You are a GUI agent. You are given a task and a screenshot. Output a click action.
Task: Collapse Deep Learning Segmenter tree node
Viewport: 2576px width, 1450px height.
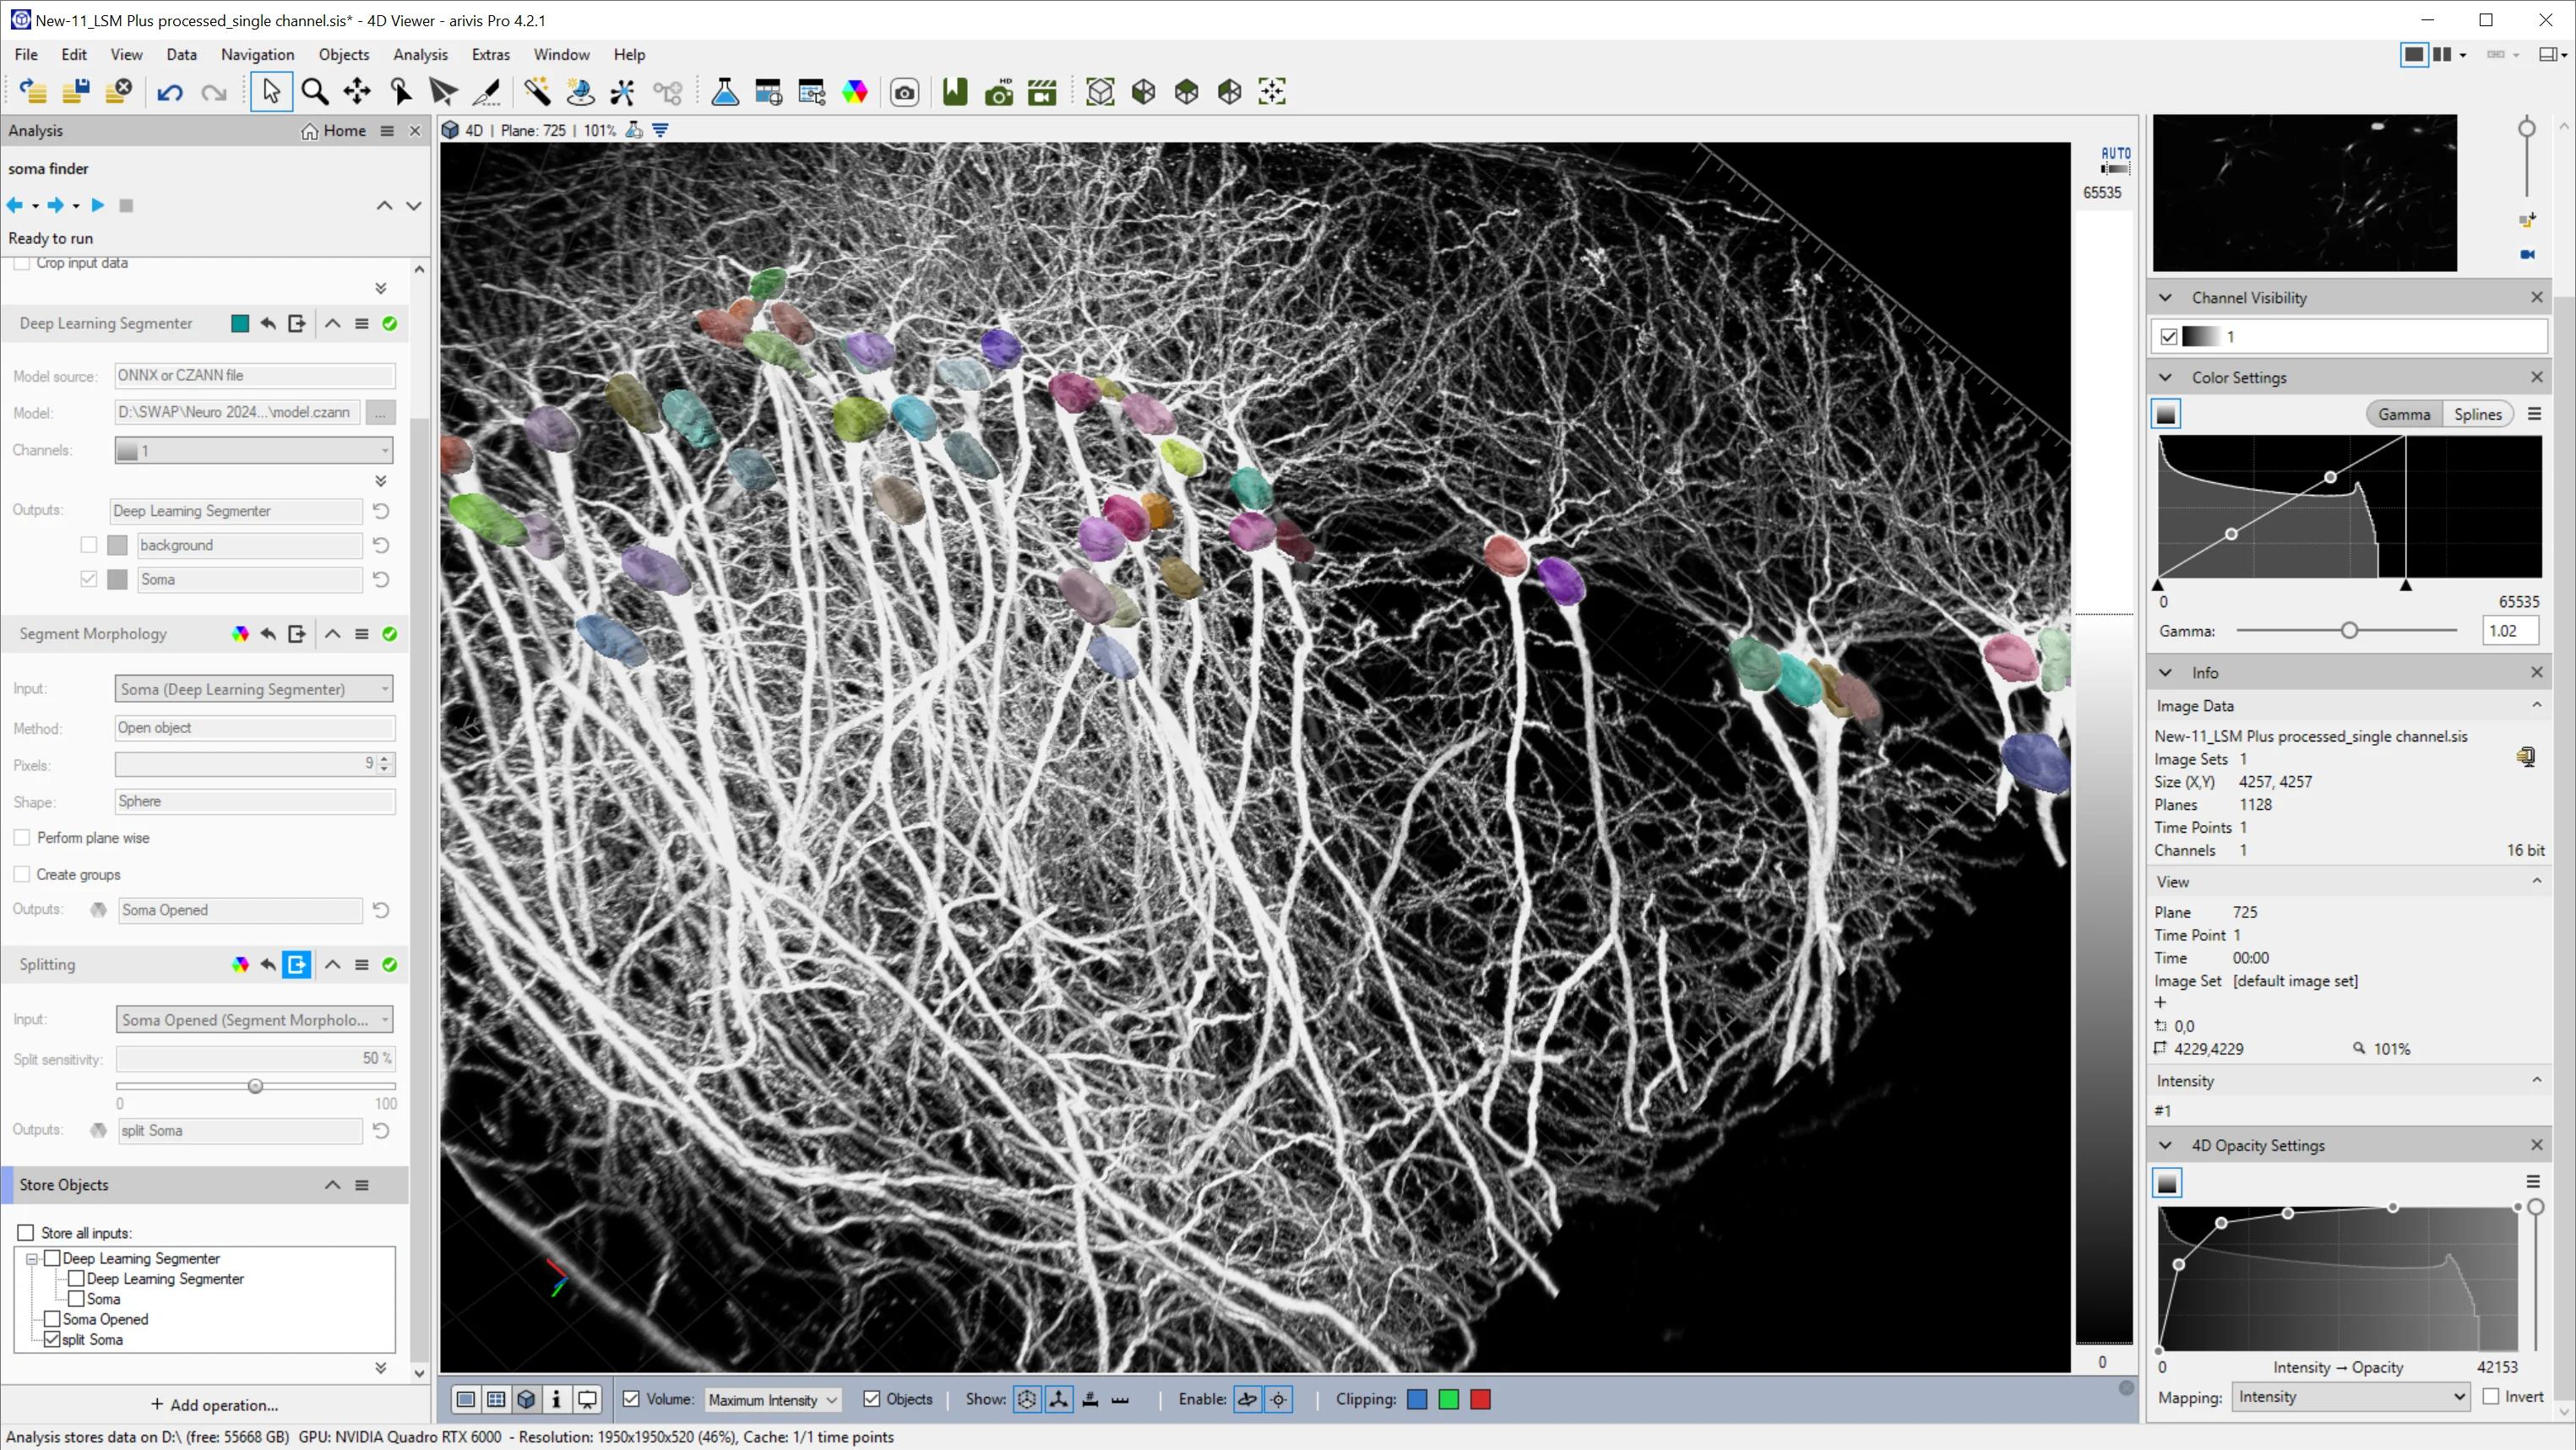tap(32, 1259)
